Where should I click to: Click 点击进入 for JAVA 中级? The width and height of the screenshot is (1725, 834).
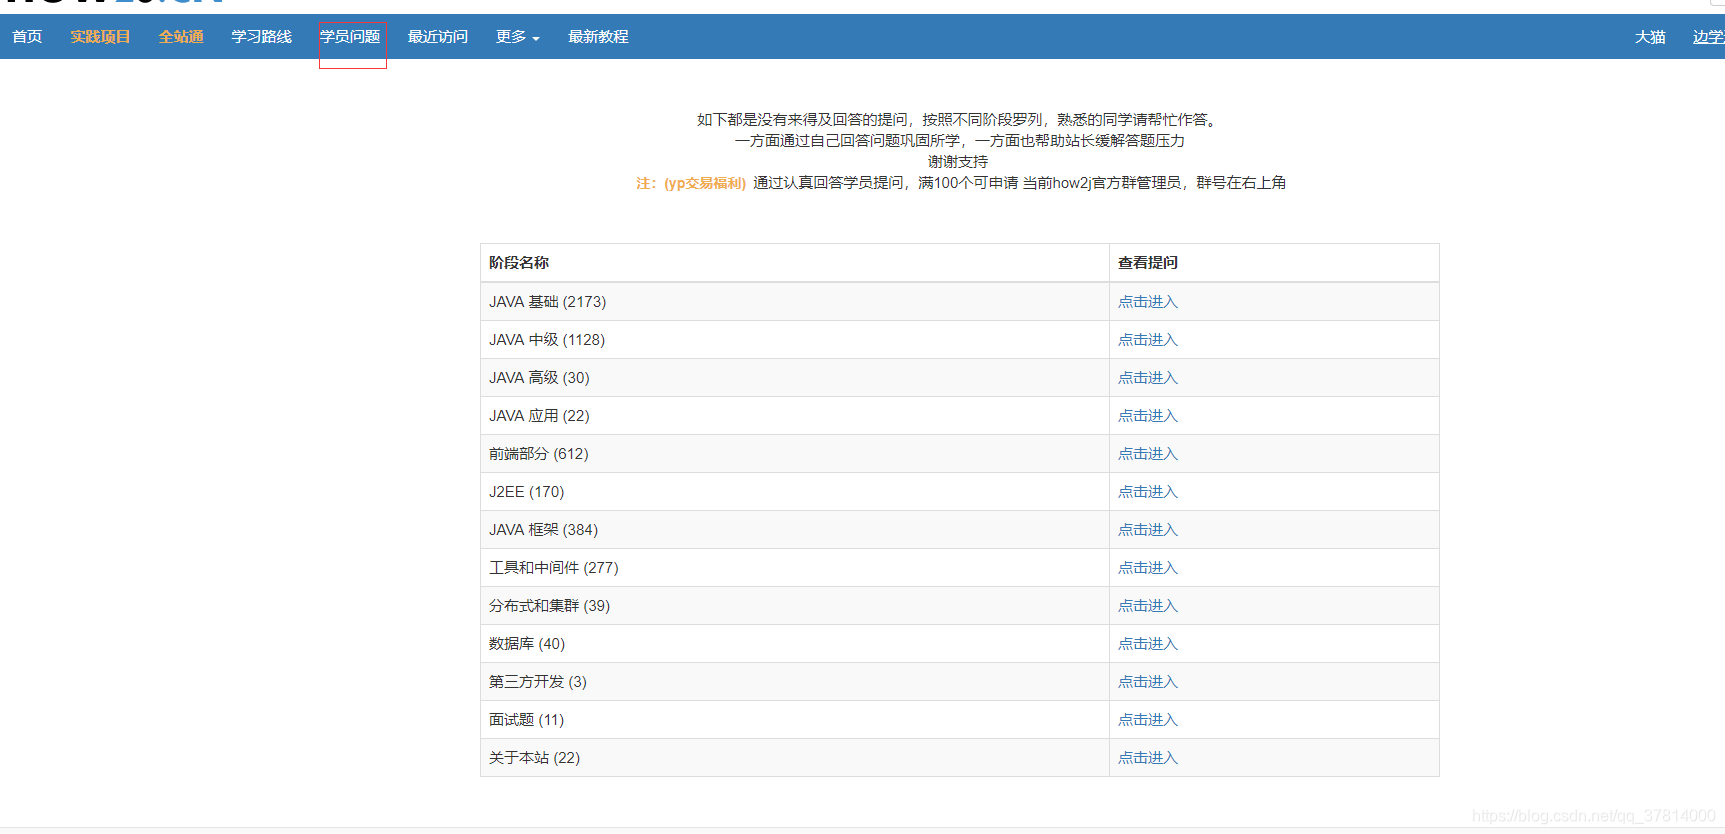(x=1148, y=340)
